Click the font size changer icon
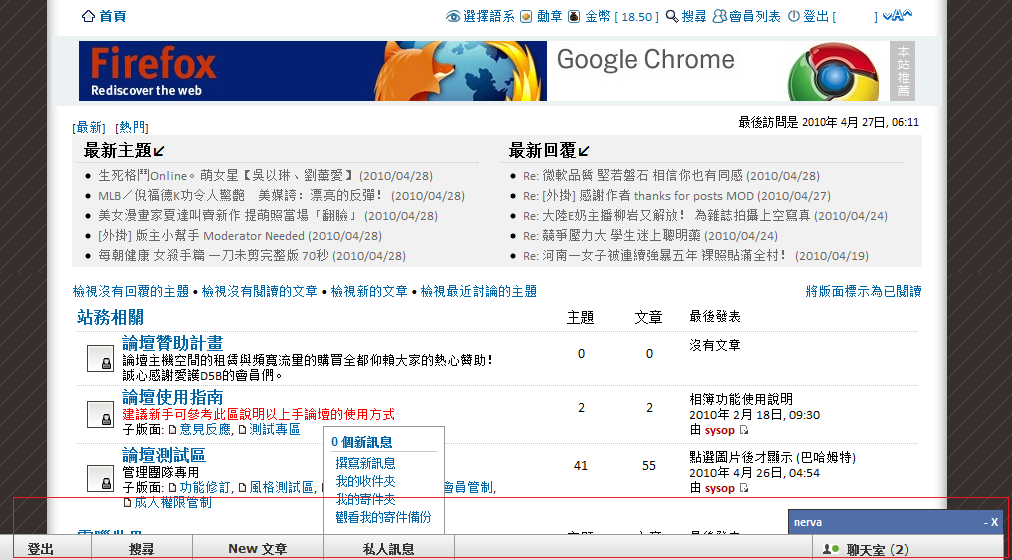Screen dimensions: 1012x560 tap(897, 15)
